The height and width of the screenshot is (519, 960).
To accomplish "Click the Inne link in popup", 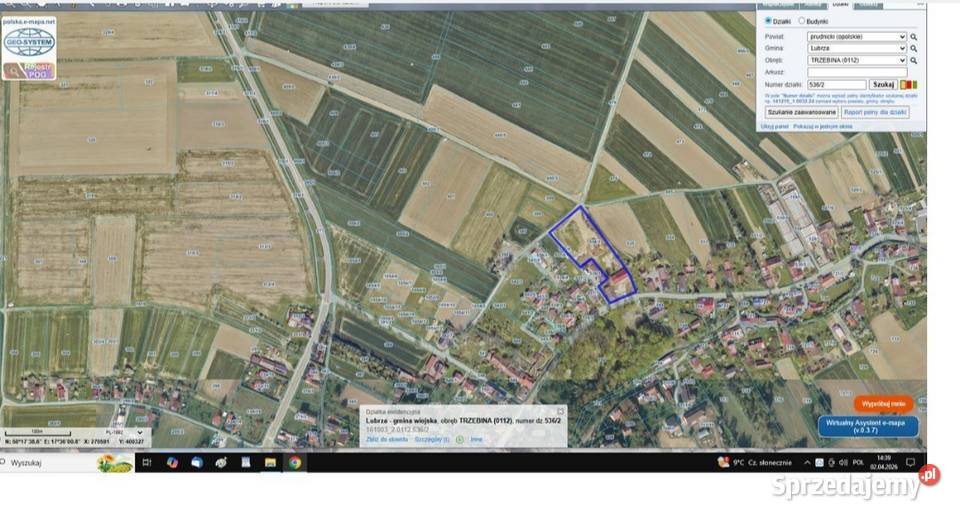I will click(476, 439).
